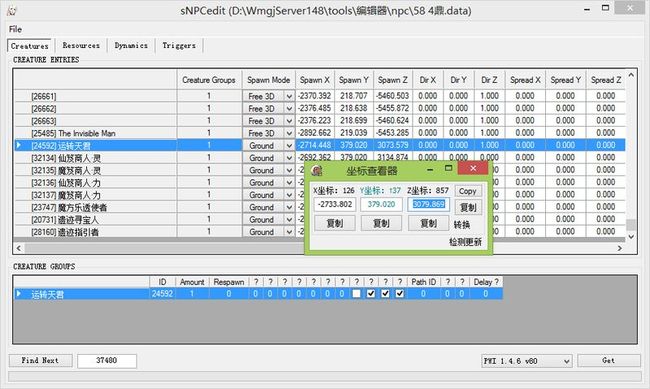The image size is (650, 389).
Task: Untick the checked box next to Path ID column
Action: click(x=400, y=294)
